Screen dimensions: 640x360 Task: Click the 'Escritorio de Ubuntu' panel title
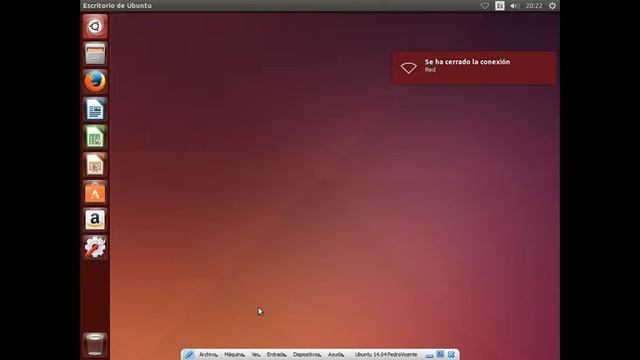(x=117, y=6)
